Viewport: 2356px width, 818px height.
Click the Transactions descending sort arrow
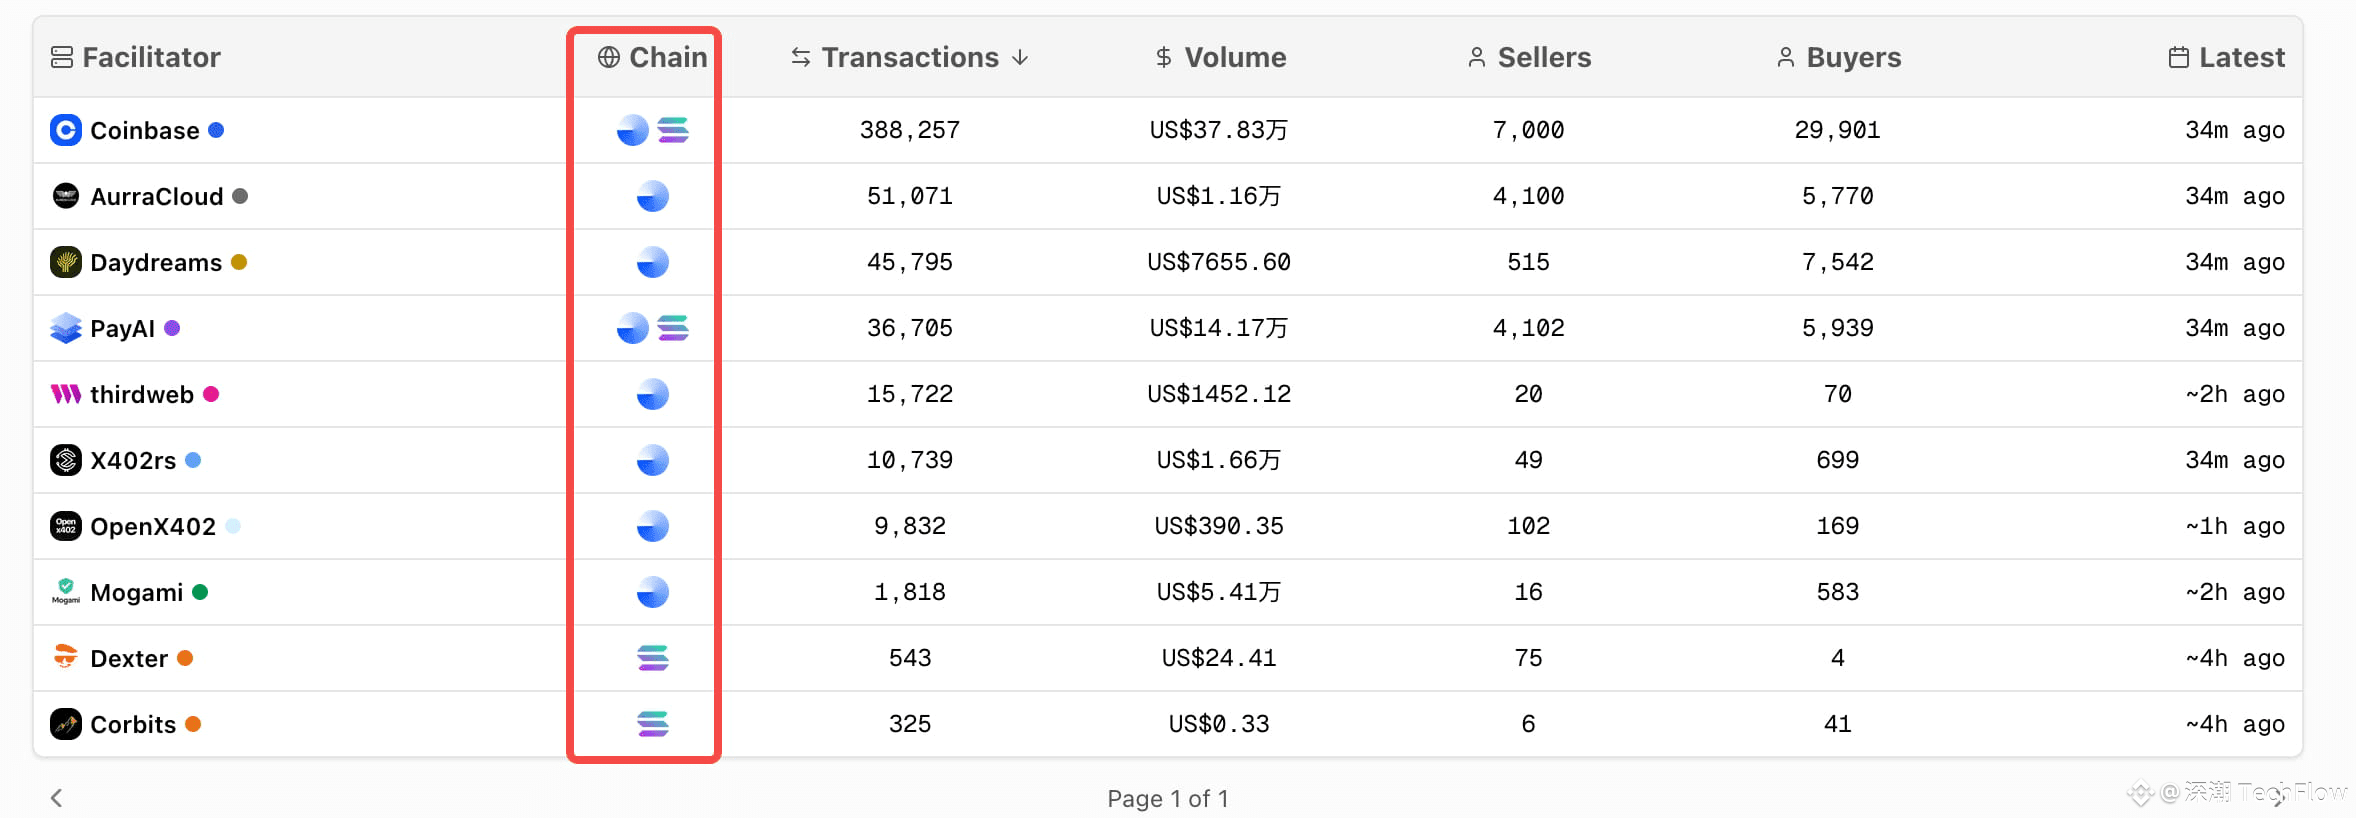point(1020,57)
